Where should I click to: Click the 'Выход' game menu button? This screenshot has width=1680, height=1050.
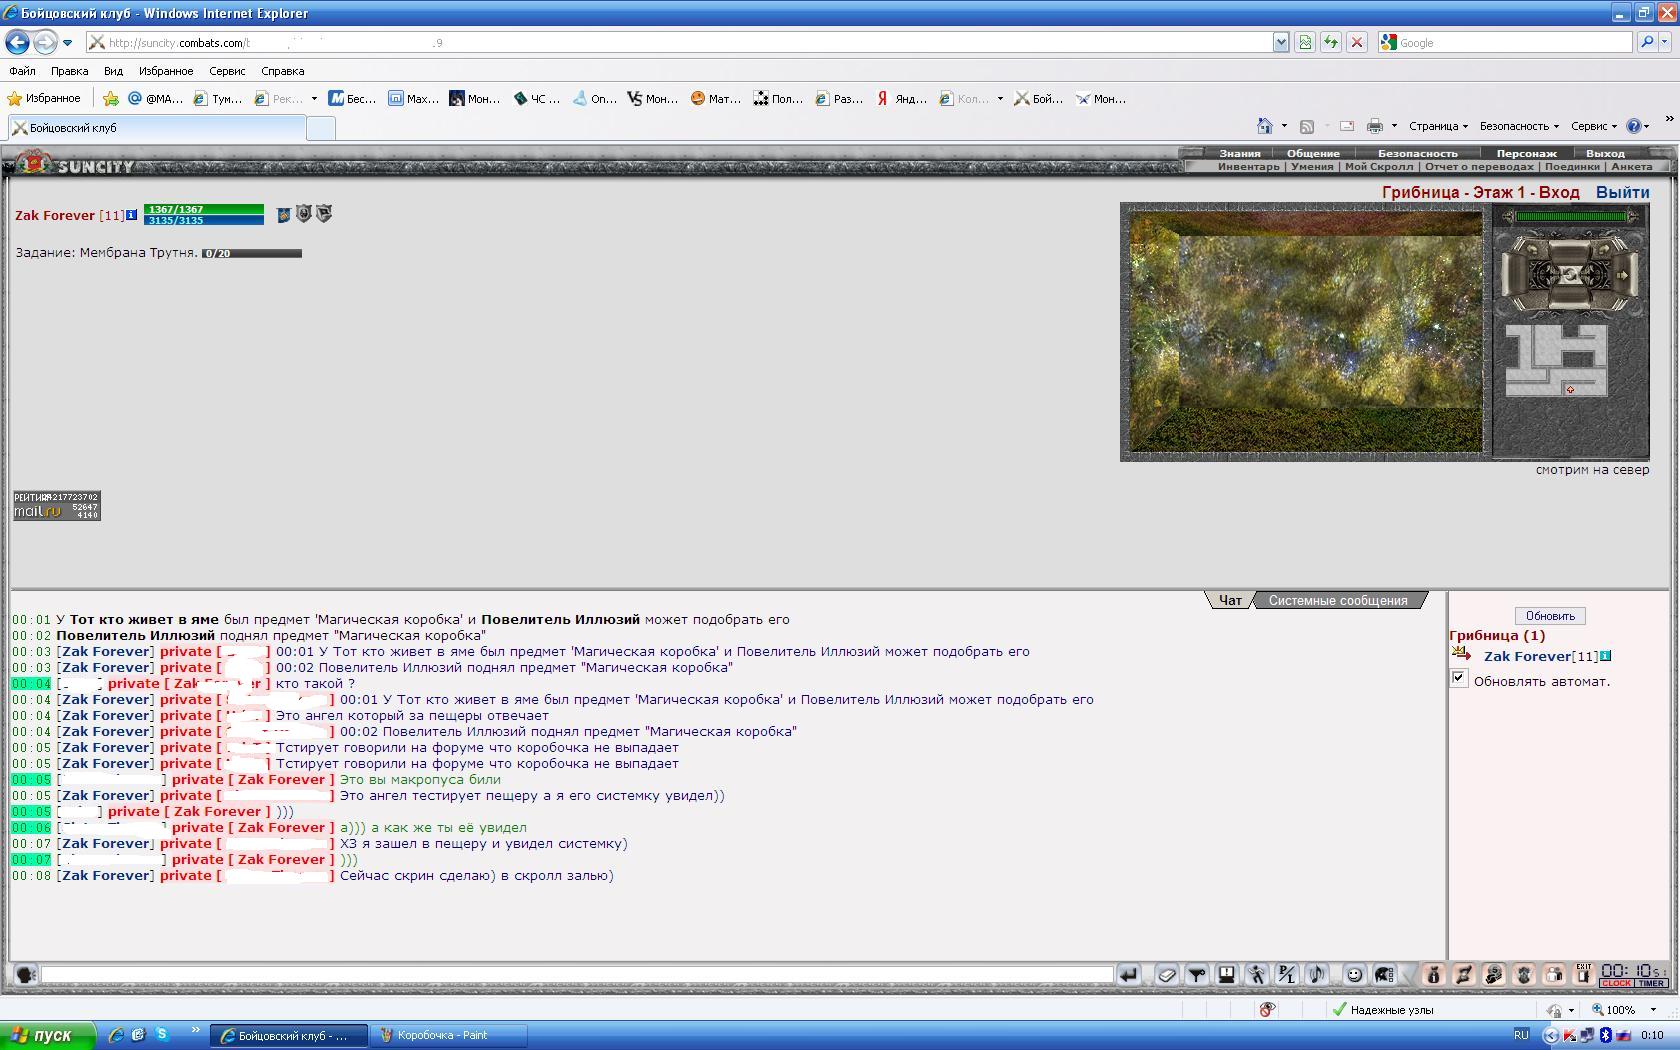pyautogui.click(x=1605, y=153)
